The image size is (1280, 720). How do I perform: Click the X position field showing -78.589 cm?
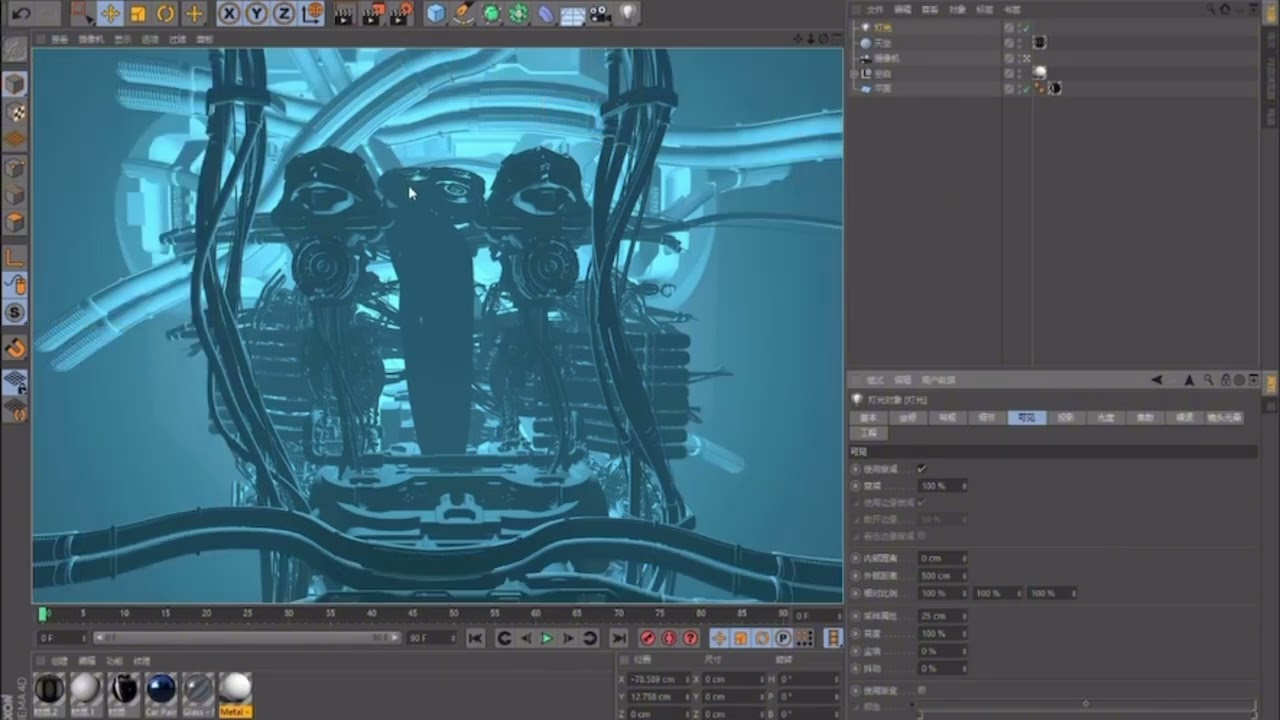(658, 679)
